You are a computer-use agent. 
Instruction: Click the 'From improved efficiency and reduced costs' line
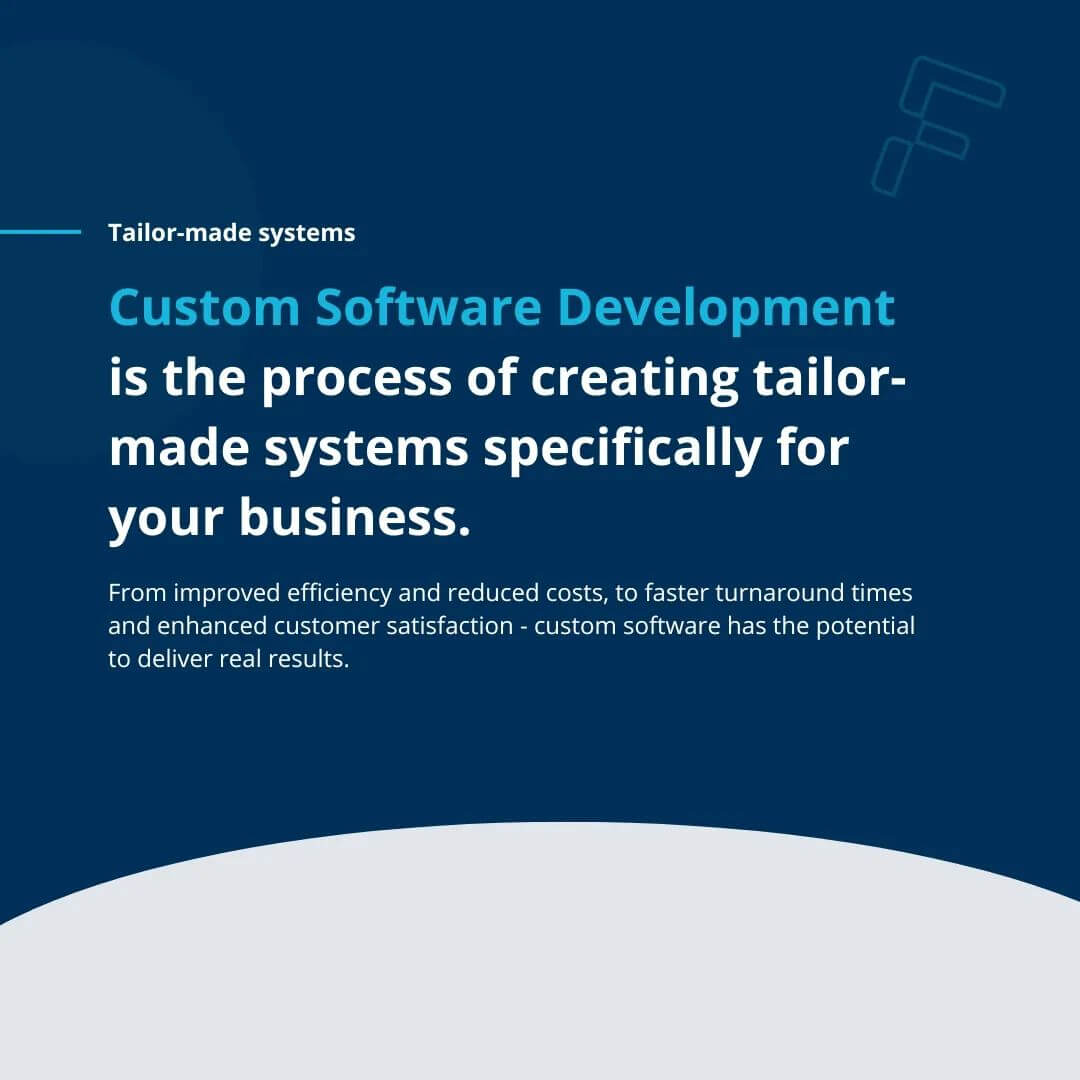[510, 593]
